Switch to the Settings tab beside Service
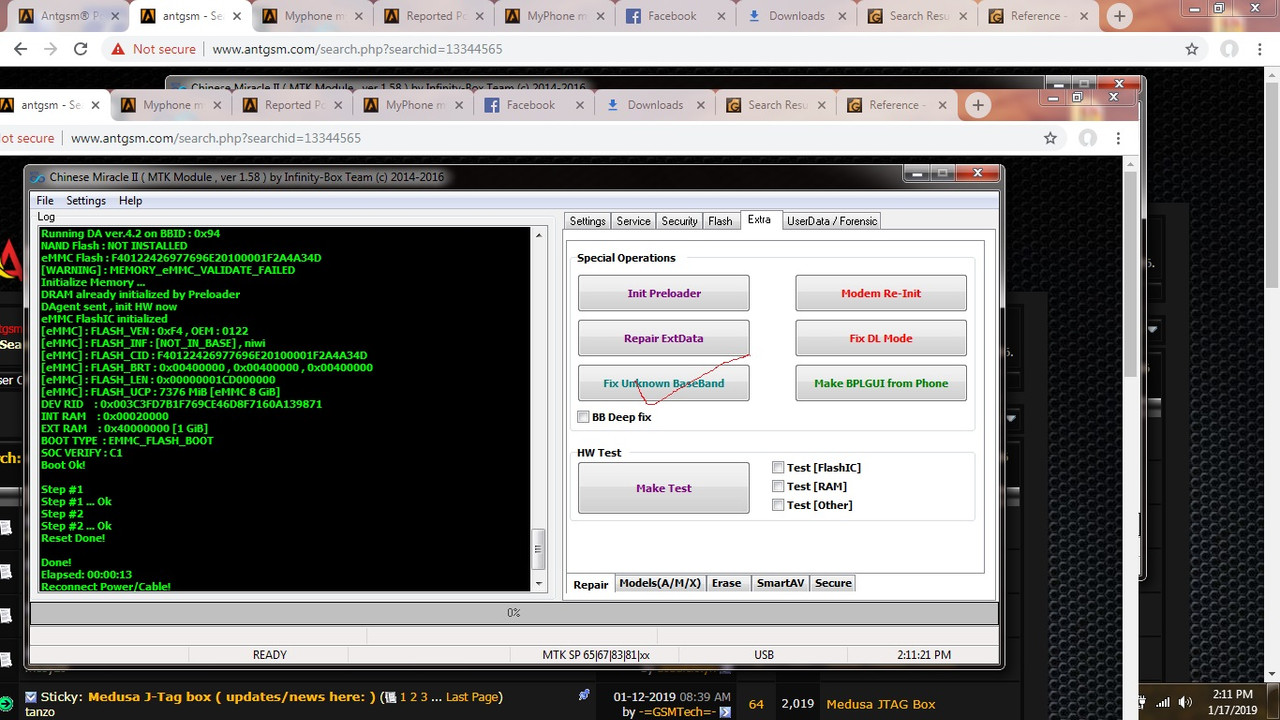 pyautogui.click(x=588, y=221)
